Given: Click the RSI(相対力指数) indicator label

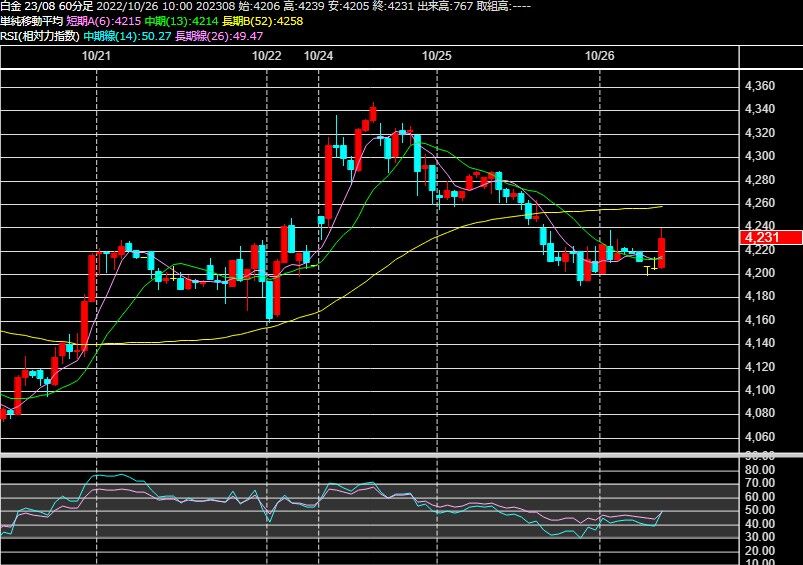Looking at the screenshot, I should [x=40, y=36].
